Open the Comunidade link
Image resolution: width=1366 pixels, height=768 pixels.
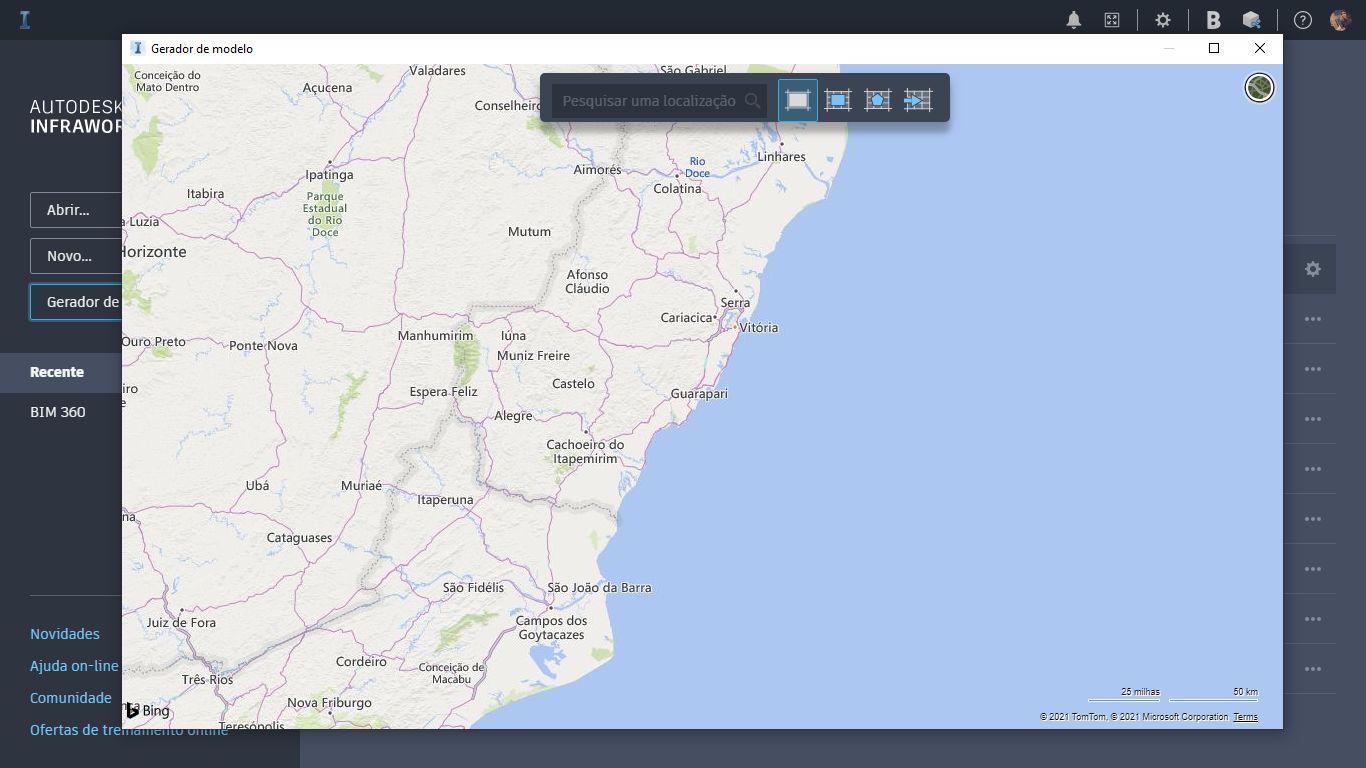click(x=71, y=698)
